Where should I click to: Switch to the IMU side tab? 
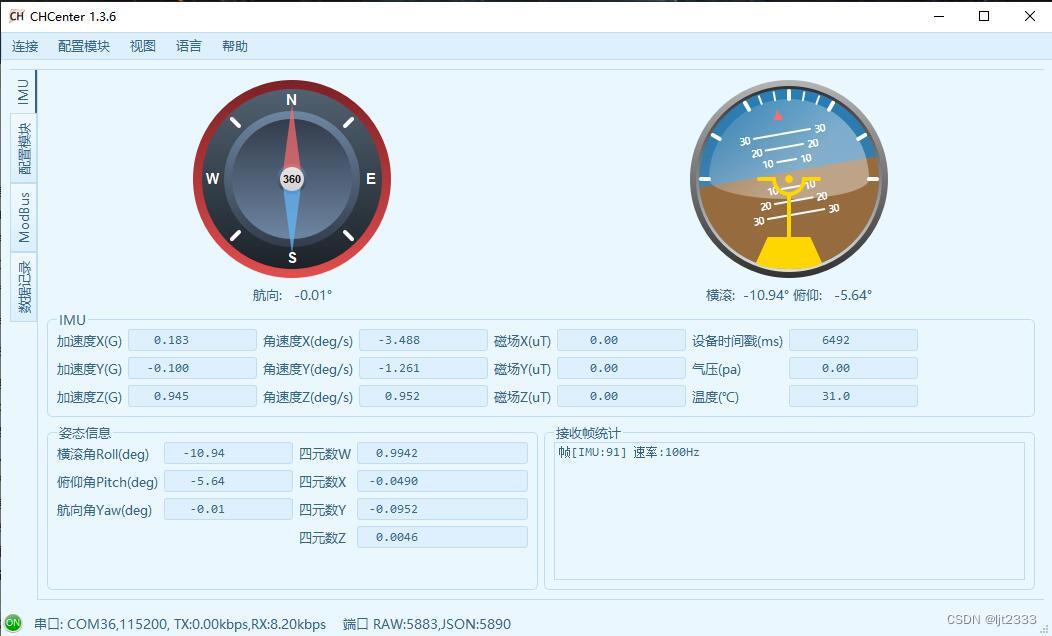(x=23, y=92)
